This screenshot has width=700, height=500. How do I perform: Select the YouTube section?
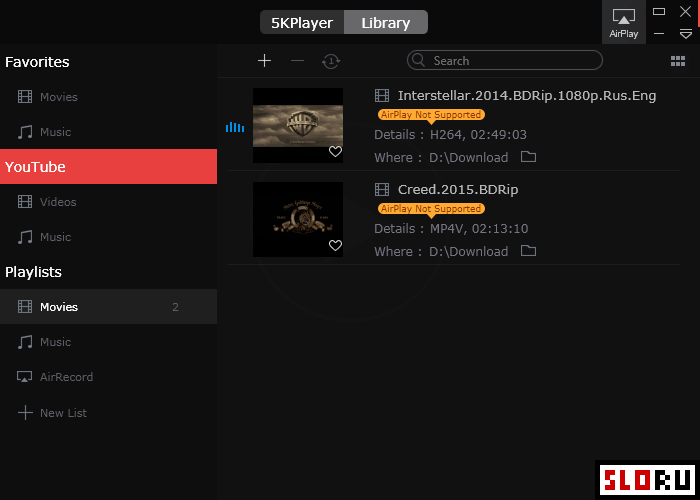point(108,167)
